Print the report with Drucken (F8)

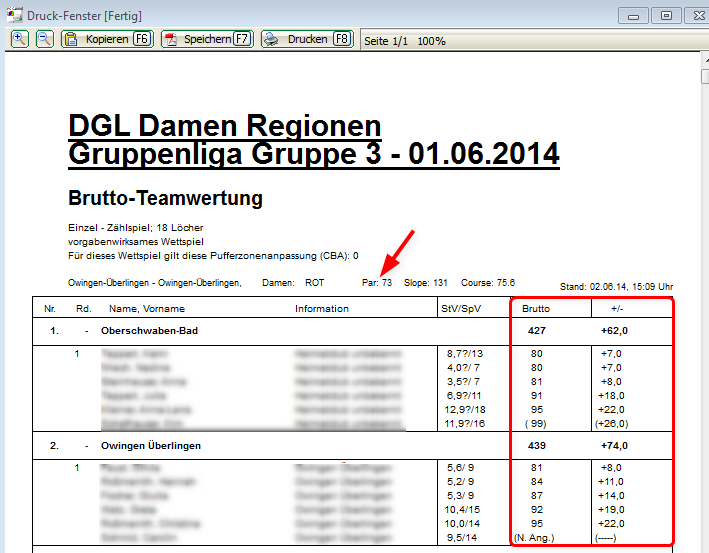pyautogui.click(x=307, y=39)
